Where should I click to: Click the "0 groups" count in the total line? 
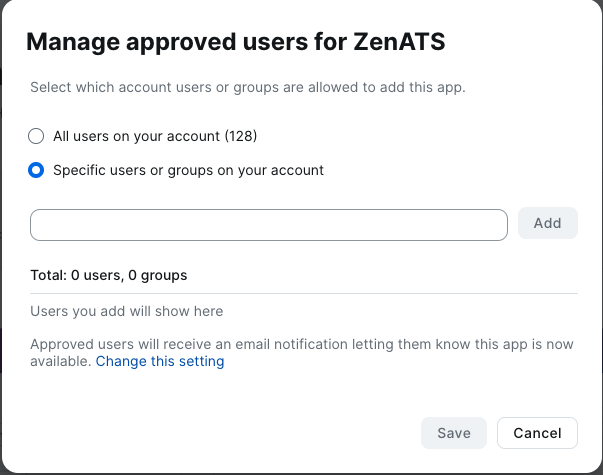click(158, 275)
